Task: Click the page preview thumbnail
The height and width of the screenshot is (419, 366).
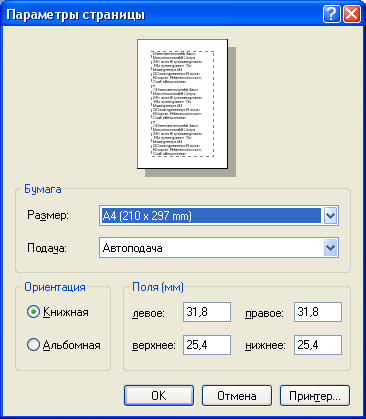Action: click(183, 104)
